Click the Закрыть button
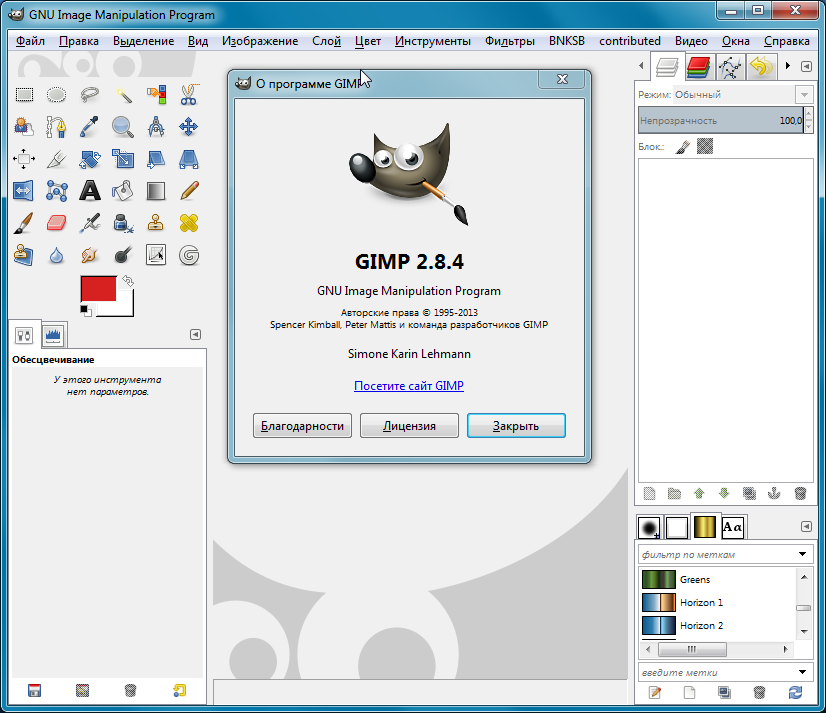Viewport: 826px width, 713px height. [516, 426]
